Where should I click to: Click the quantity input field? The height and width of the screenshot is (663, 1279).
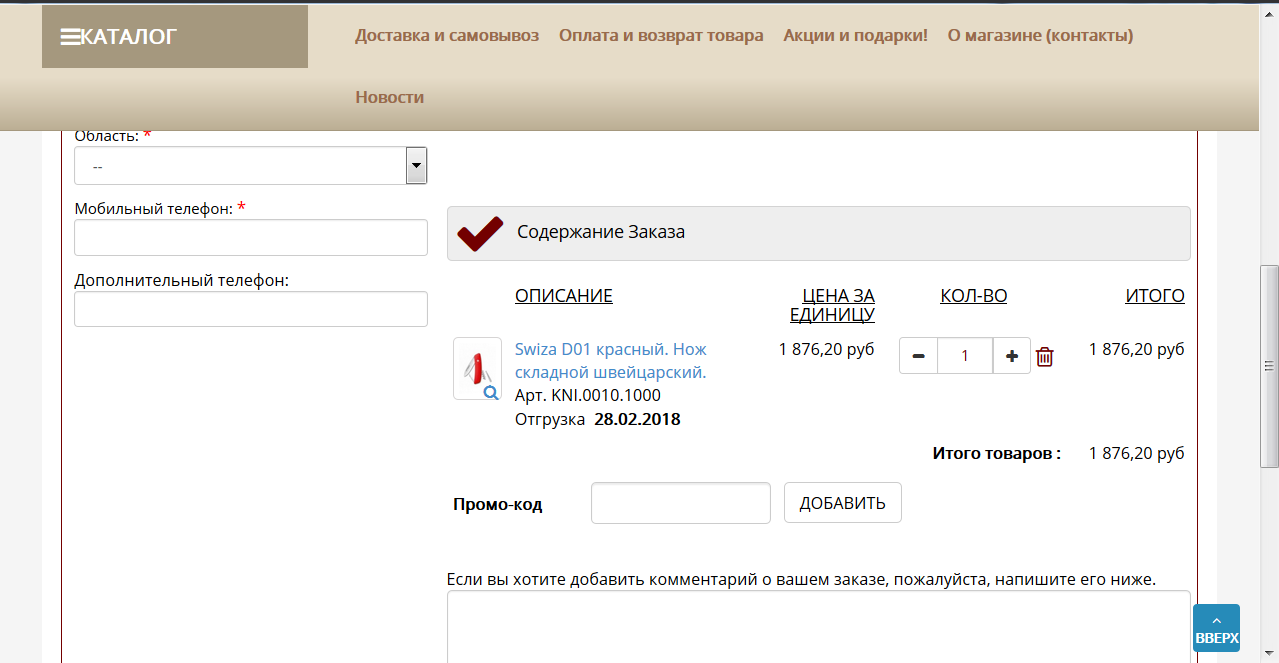pos(965,356)
